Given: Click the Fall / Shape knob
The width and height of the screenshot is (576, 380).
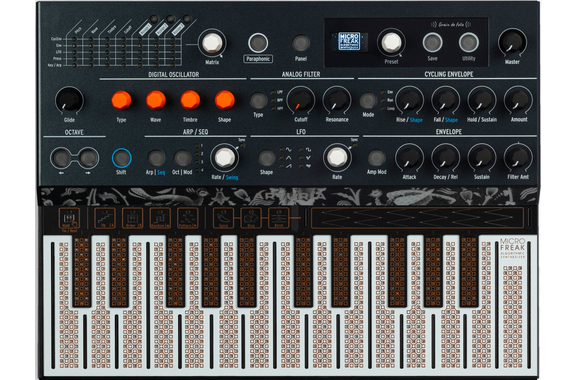Looking at the screenshot, I should click(x=445, y=100).
